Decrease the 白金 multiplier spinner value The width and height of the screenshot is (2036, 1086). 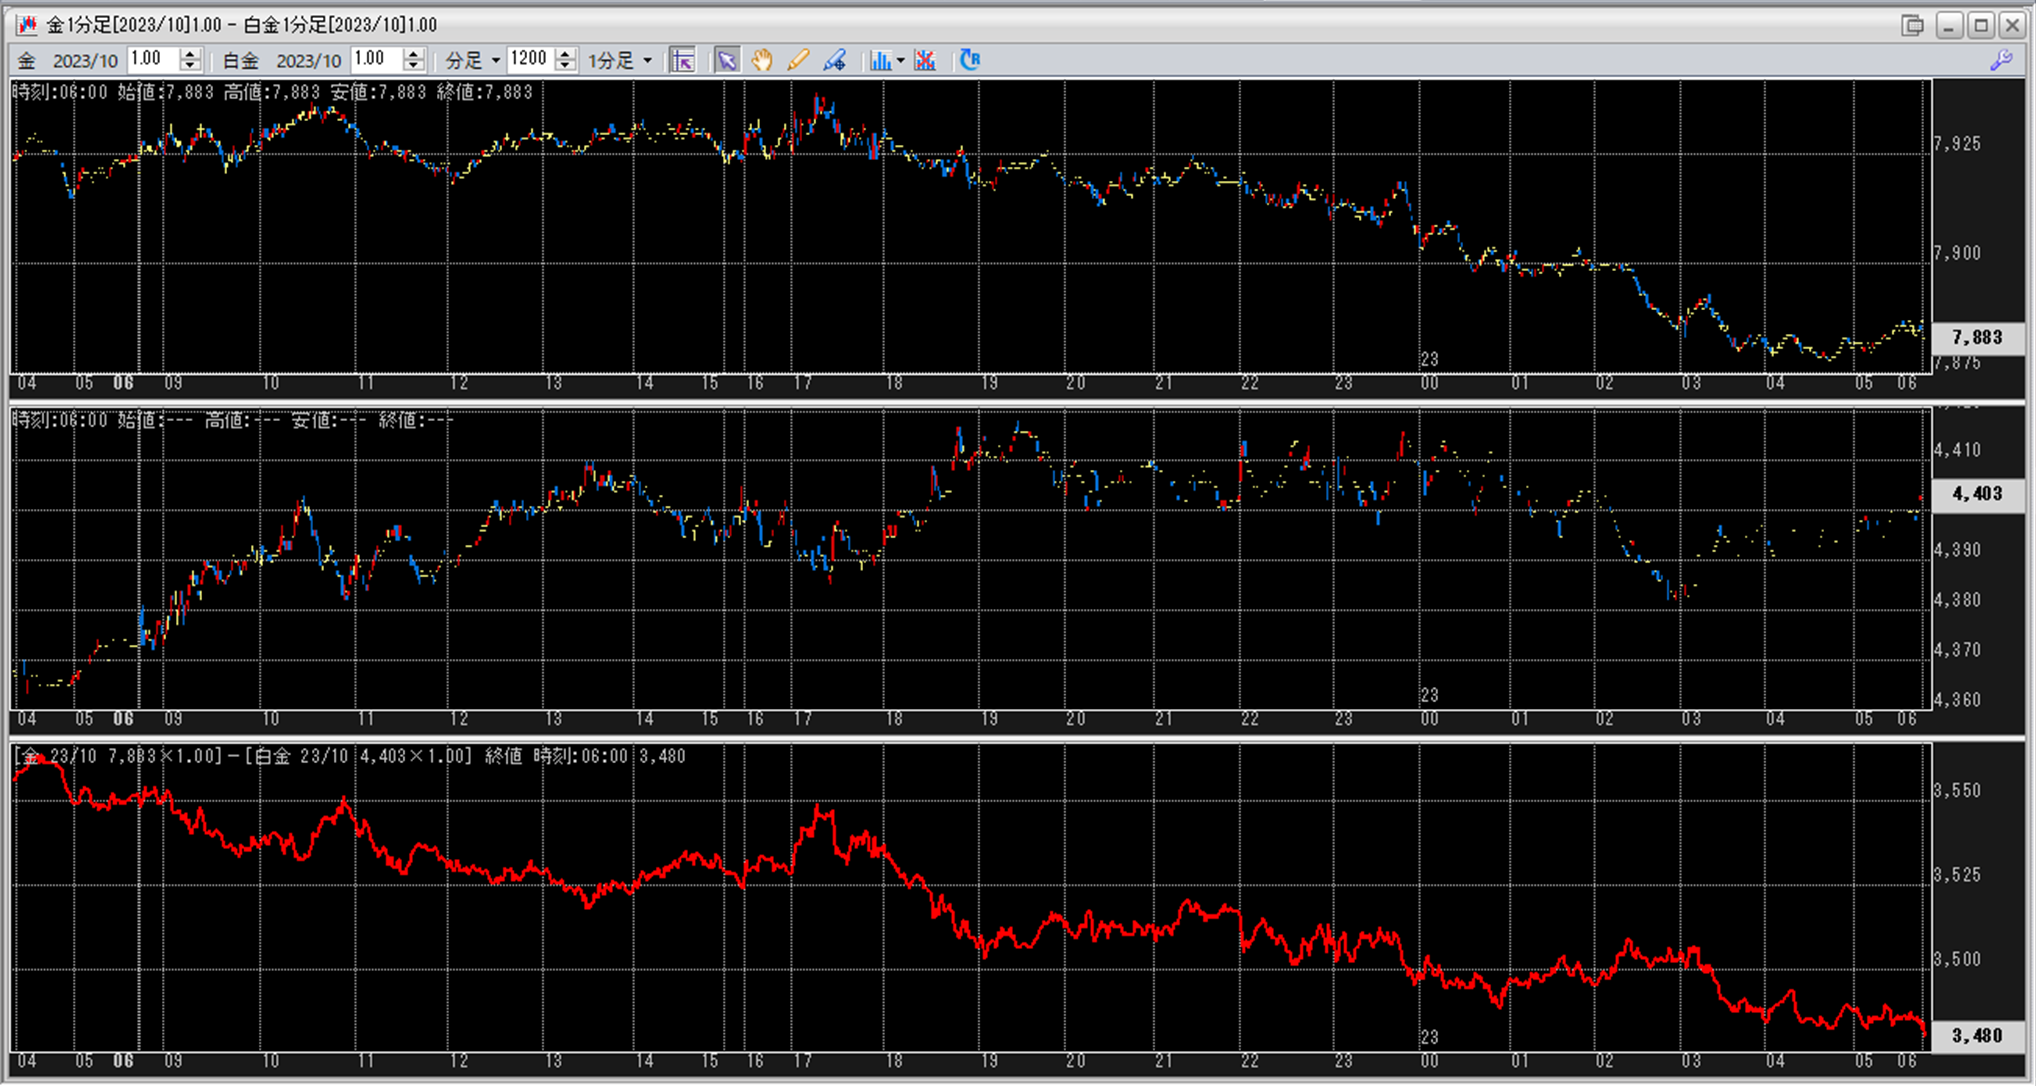414,67
